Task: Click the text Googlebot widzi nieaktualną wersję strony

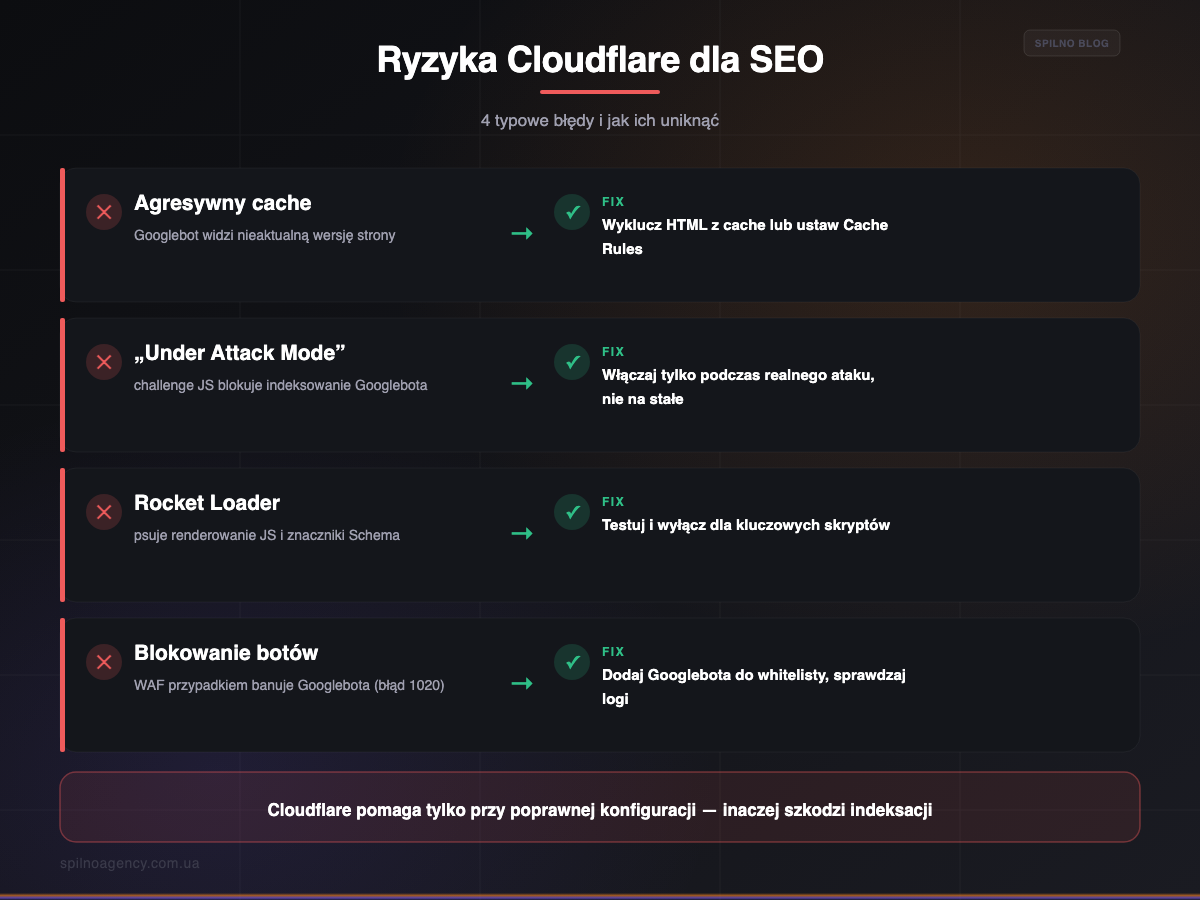Action: click(265, 235)
